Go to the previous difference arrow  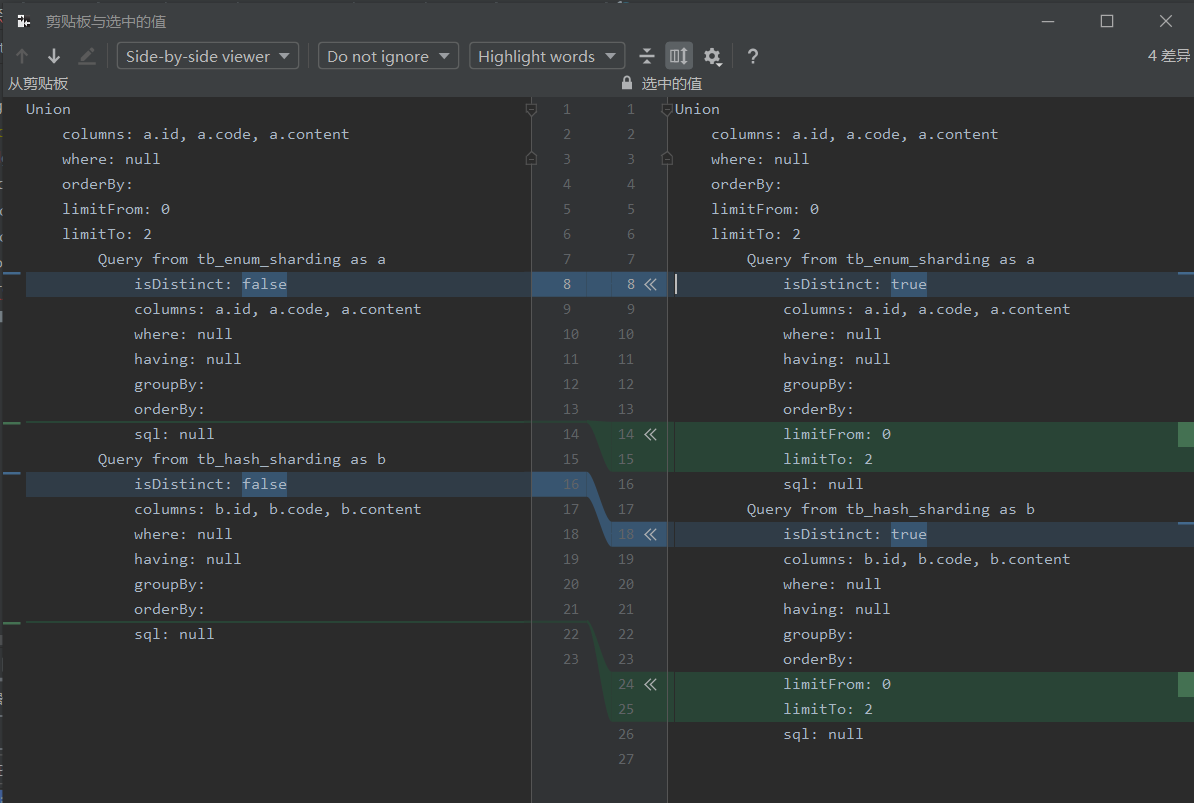coord(22,56)
